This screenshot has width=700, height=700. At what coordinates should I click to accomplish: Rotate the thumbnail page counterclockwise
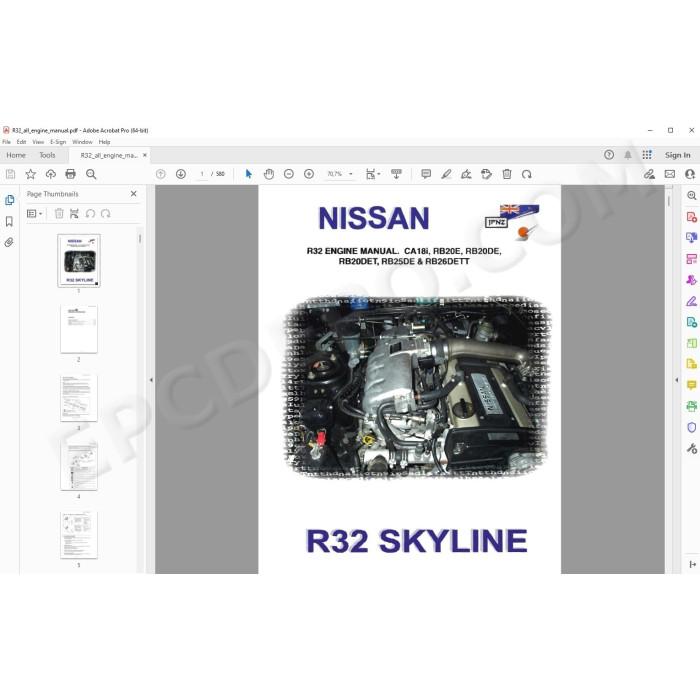coord(90,213)
